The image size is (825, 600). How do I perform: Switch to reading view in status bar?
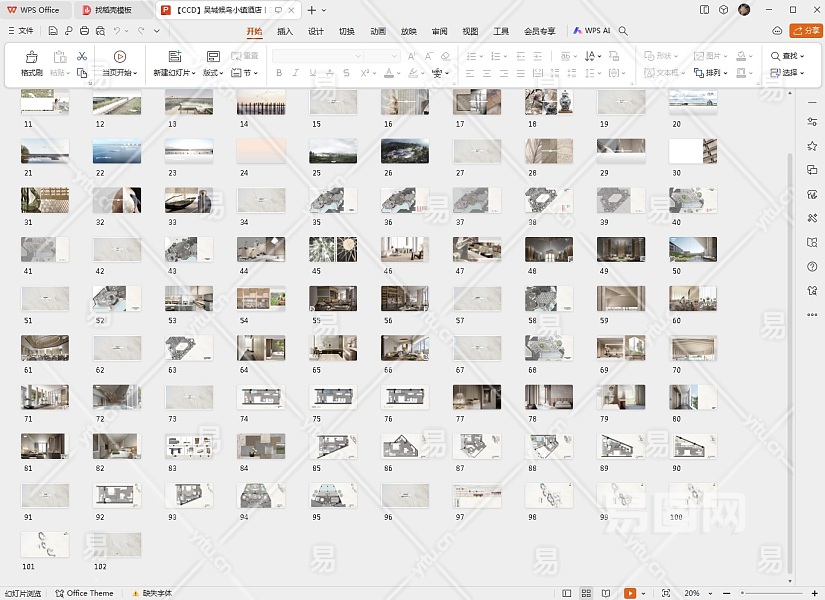pos(608,593)
